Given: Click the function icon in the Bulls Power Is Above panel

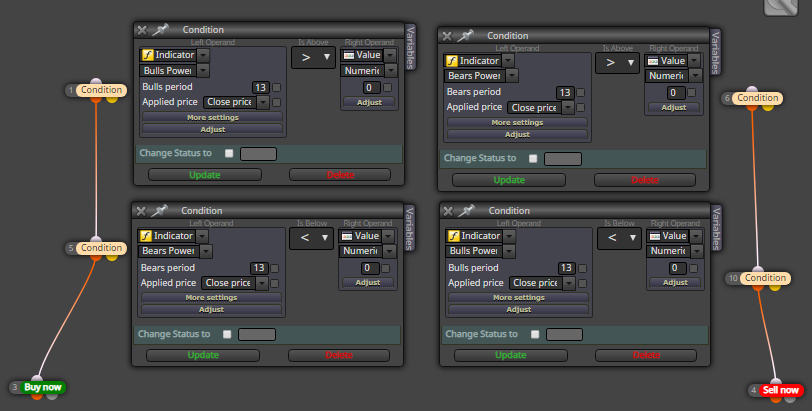Looking at the screenshot, I should tap(148, 55).
